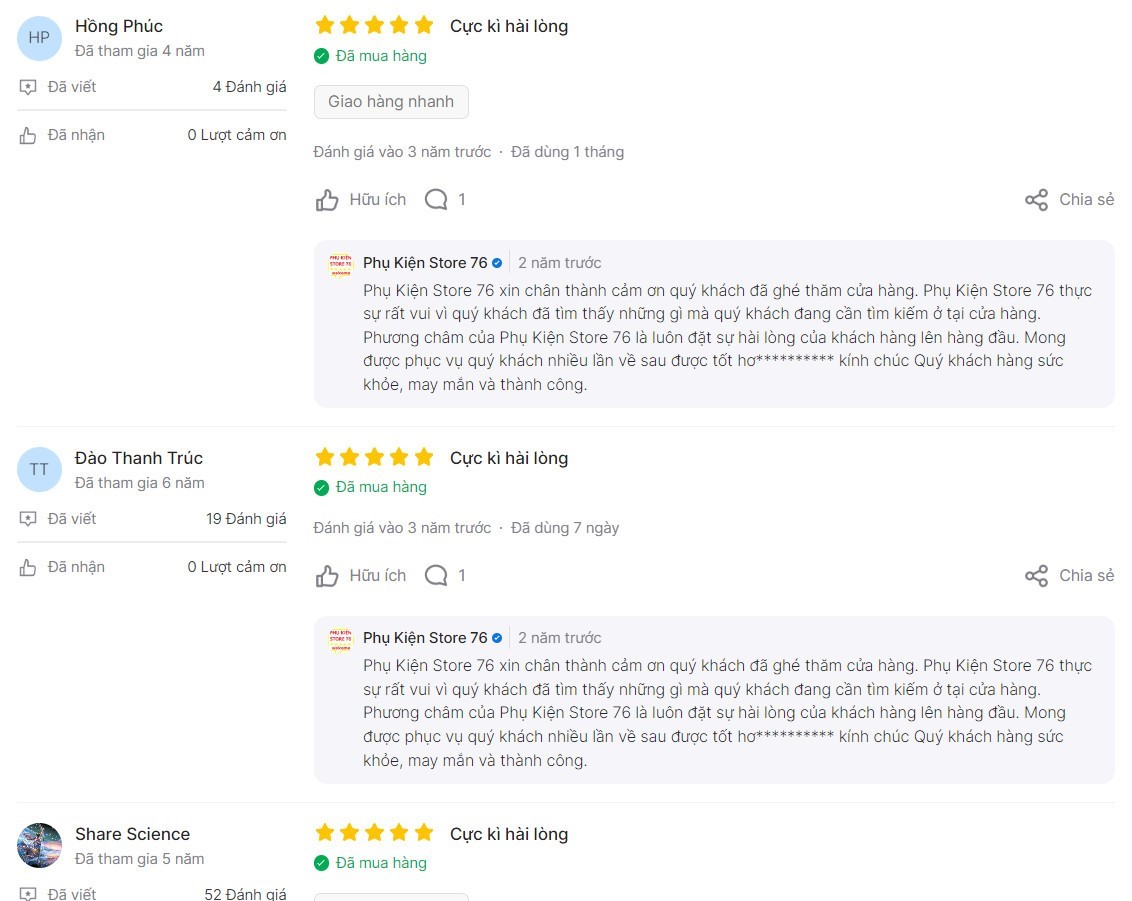
Task: Open Share Science profile picture
Action: pos(39,845)
